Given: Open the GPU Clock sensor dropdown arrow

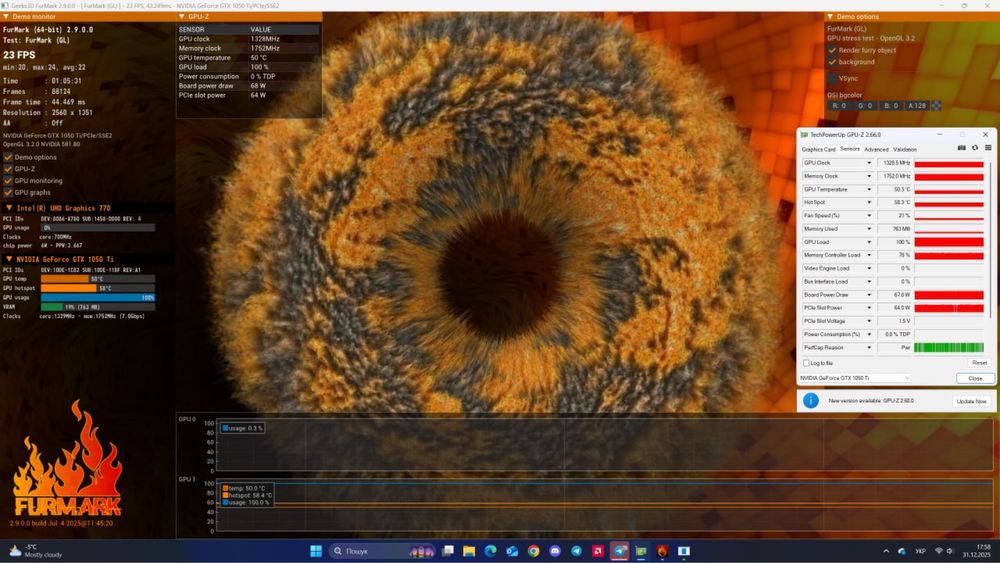Looking at the screenshot, I should pos(869,163).
